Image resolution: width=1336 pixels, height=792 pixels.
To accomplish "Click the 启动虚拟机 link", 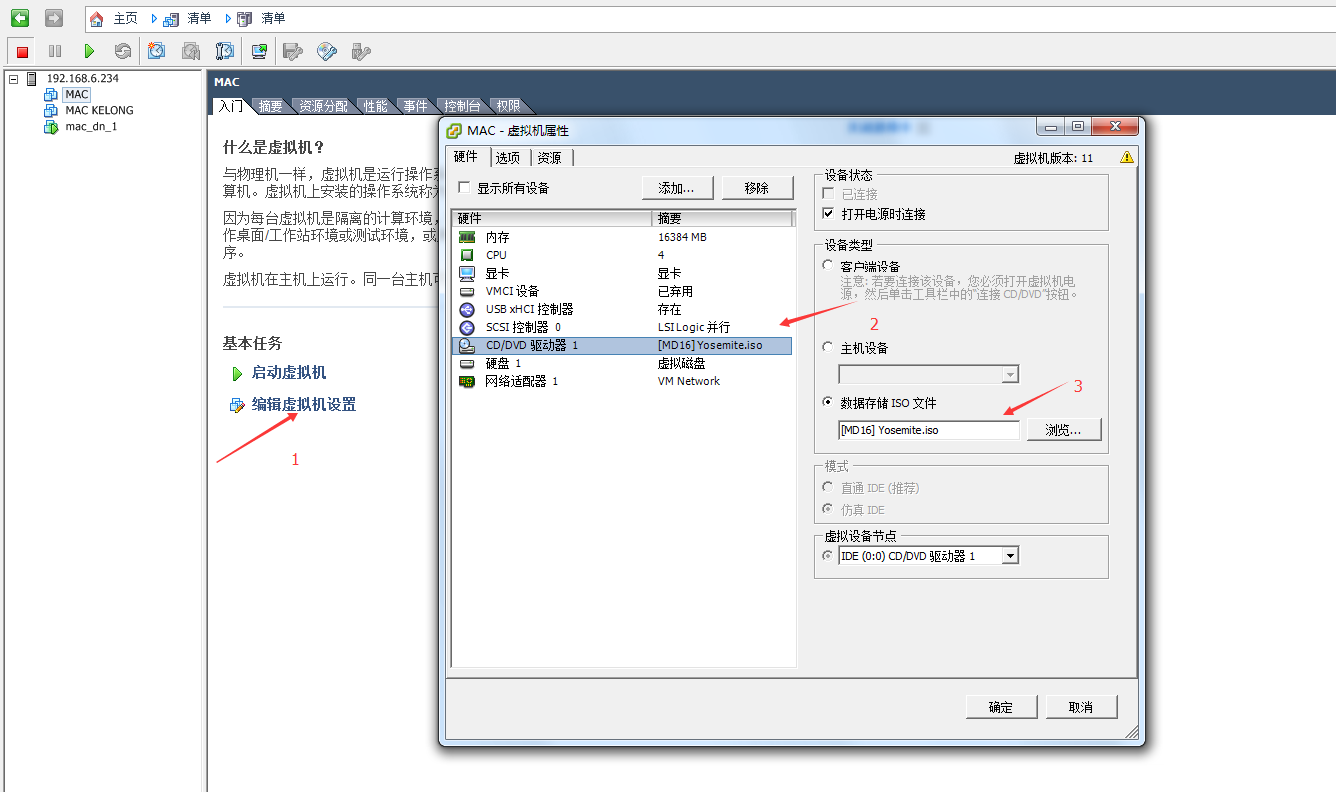I will coord(288,372).
